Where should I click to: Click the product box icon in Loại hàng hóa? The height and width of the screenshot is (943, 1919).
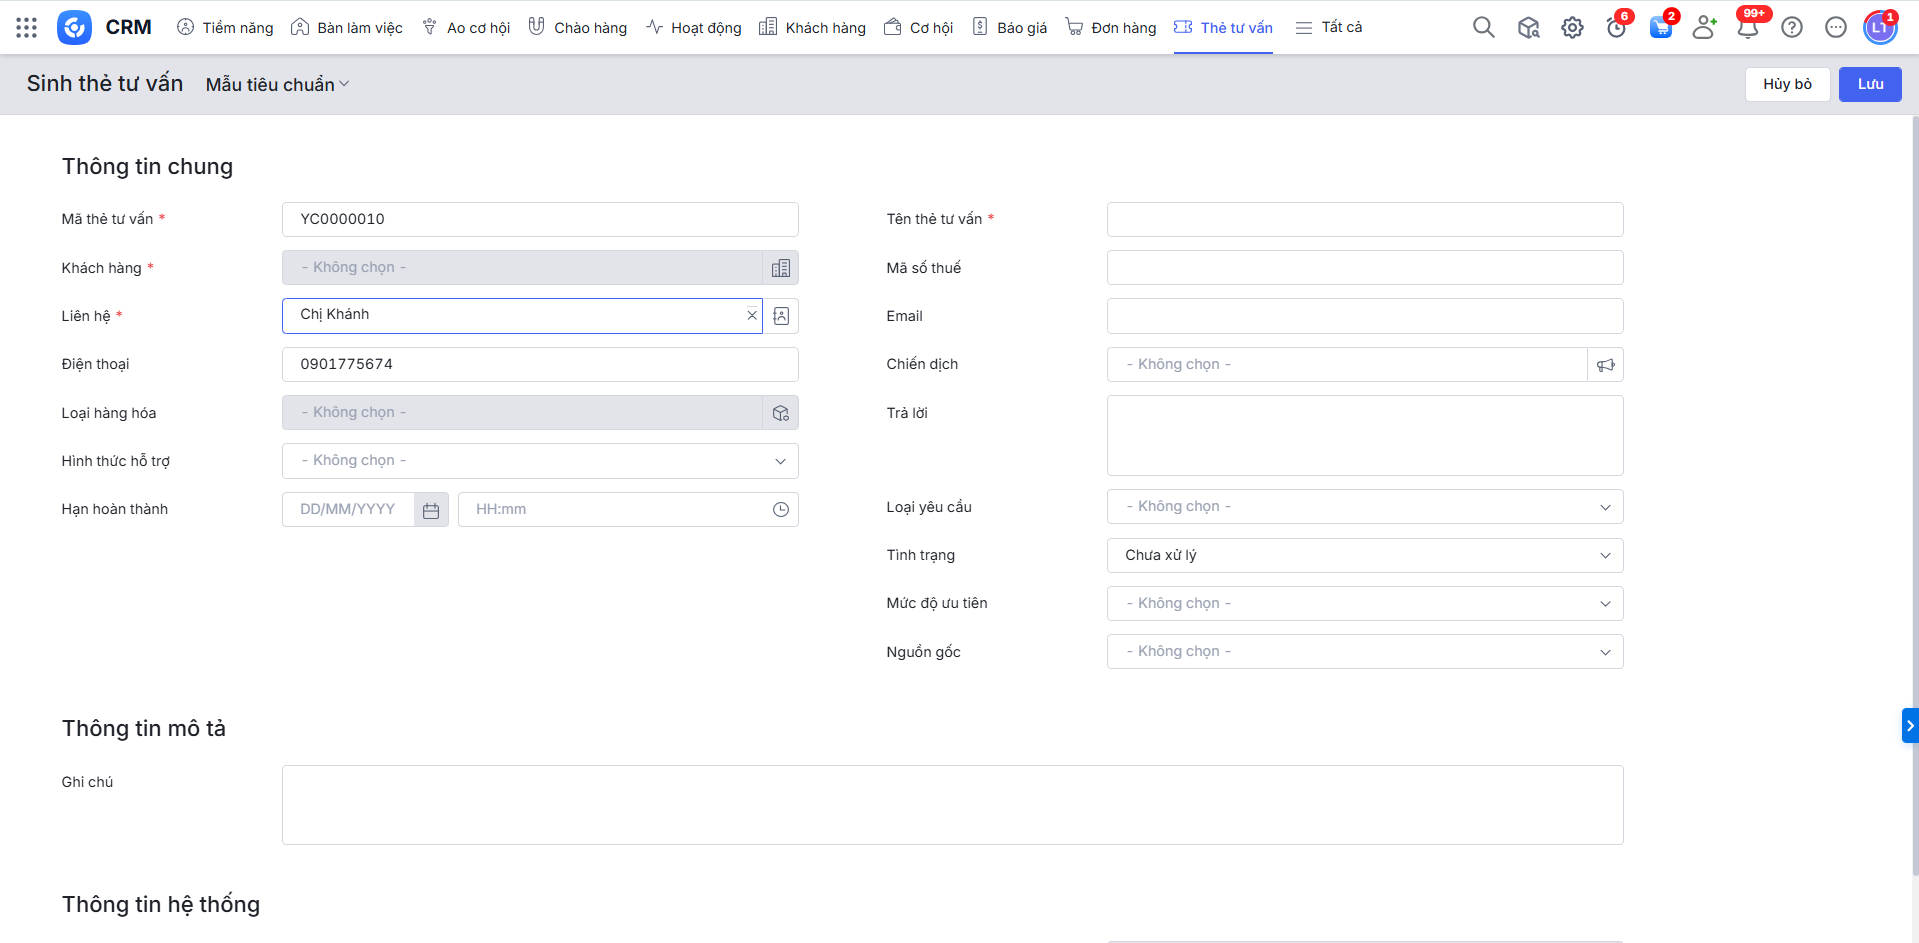point(781,413)
